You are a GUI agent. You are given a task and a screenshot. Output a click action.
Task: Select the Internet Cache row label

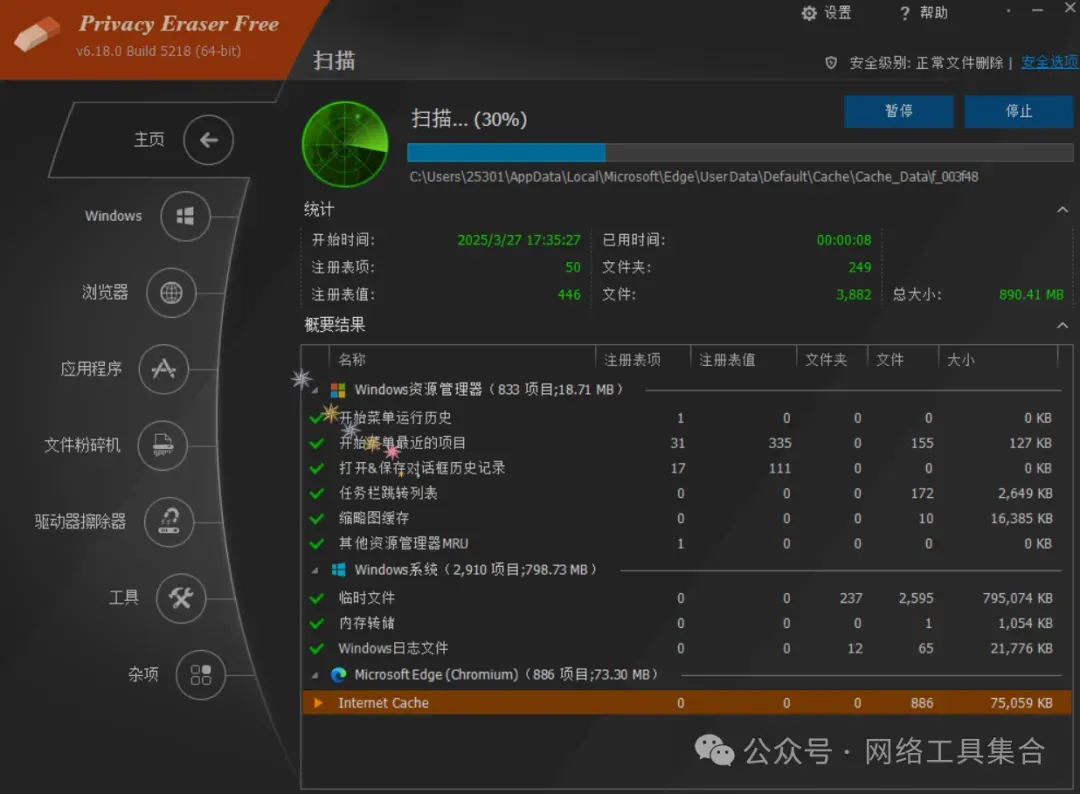tap(384, 703)
